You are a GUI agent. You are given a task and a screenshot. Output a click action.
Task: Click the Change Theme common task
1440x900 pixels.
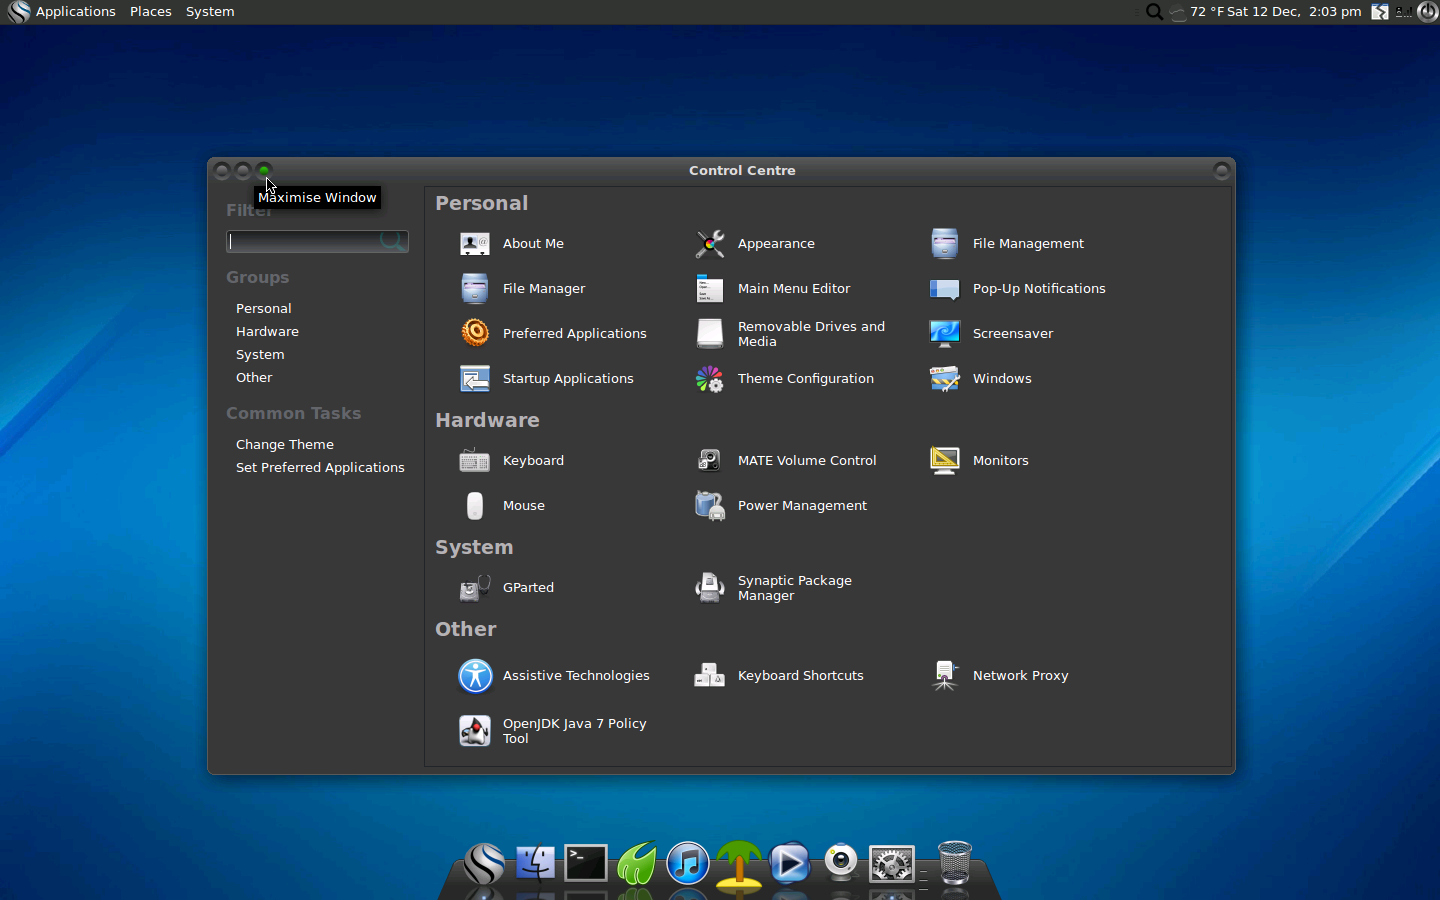pyautogui.click(x=285, y=445)
